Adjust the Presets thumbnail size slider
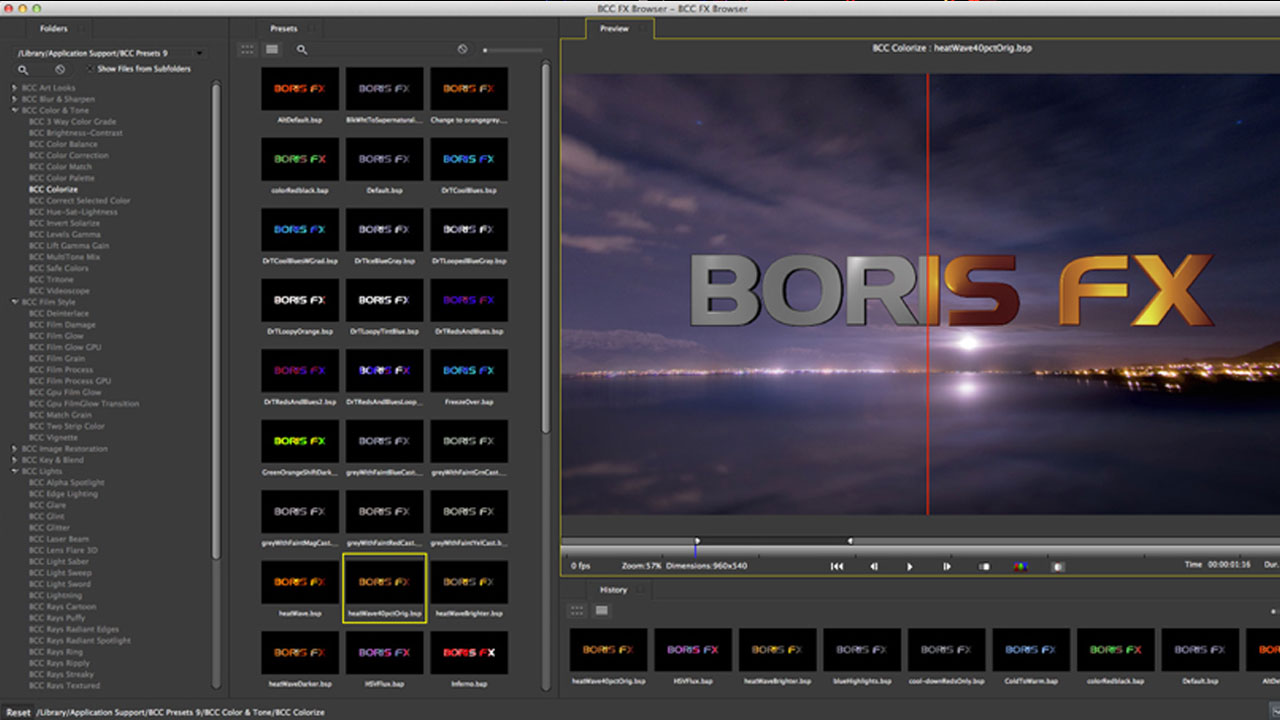 [512, 49]
